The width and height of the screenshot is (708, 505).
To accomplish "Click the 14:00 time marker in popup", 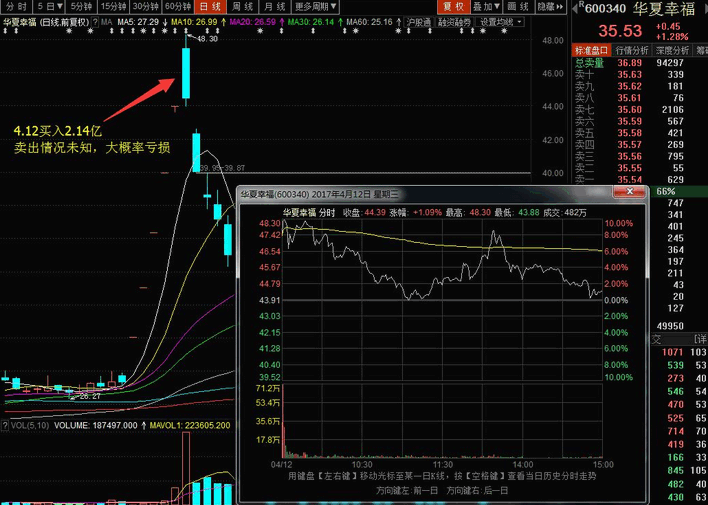I will tap(522, 464).
